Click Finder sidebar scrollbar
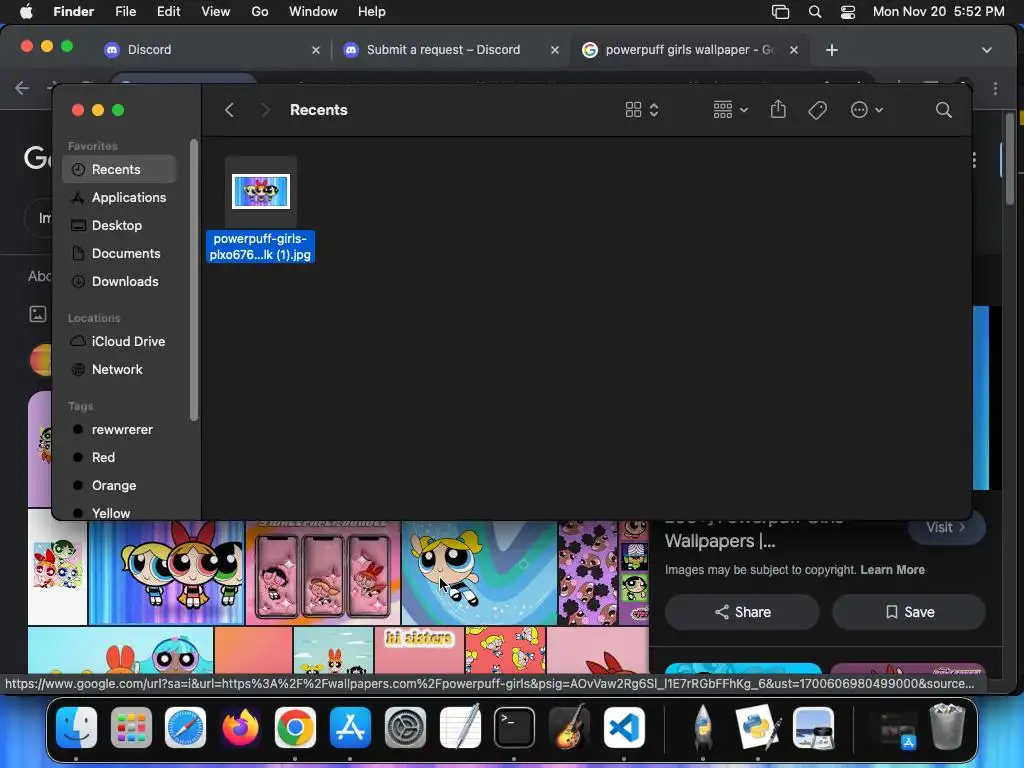Screen dimensions: 1024x768 click(x=193, y=280)
